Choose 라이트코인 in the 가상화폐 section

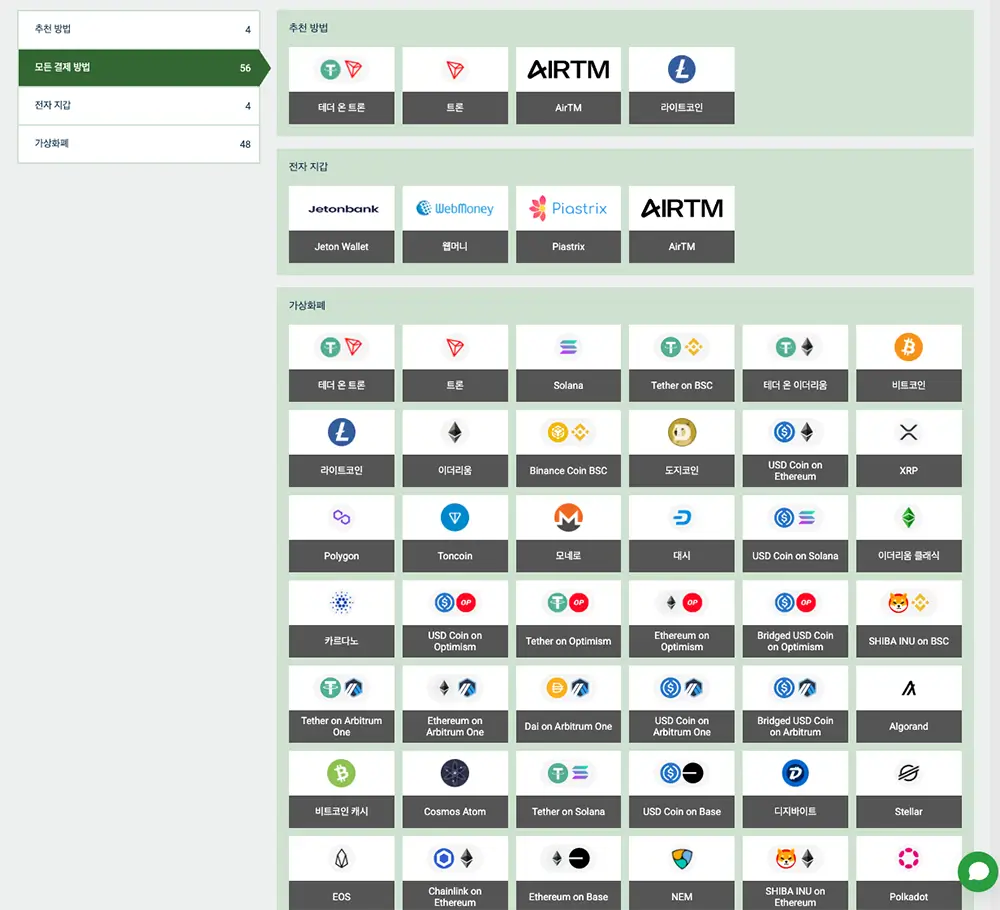pos(341,449)
